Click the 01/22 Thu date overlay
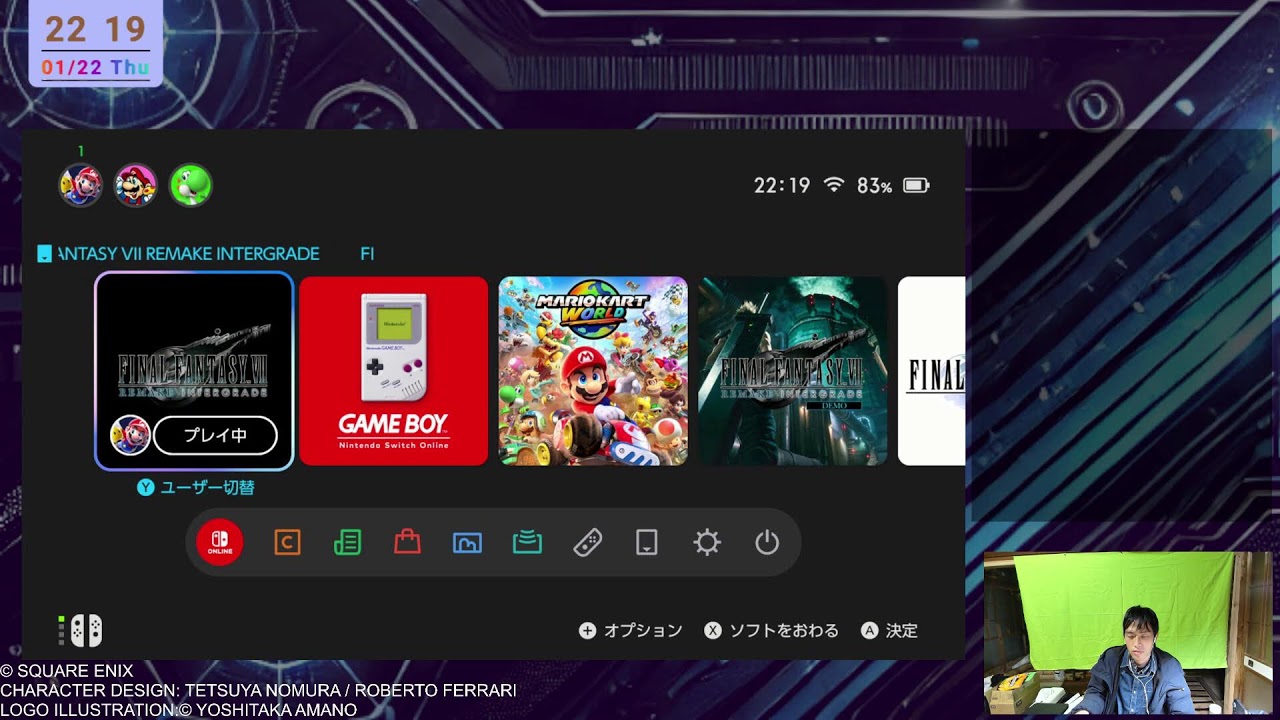 click(96, 67)
